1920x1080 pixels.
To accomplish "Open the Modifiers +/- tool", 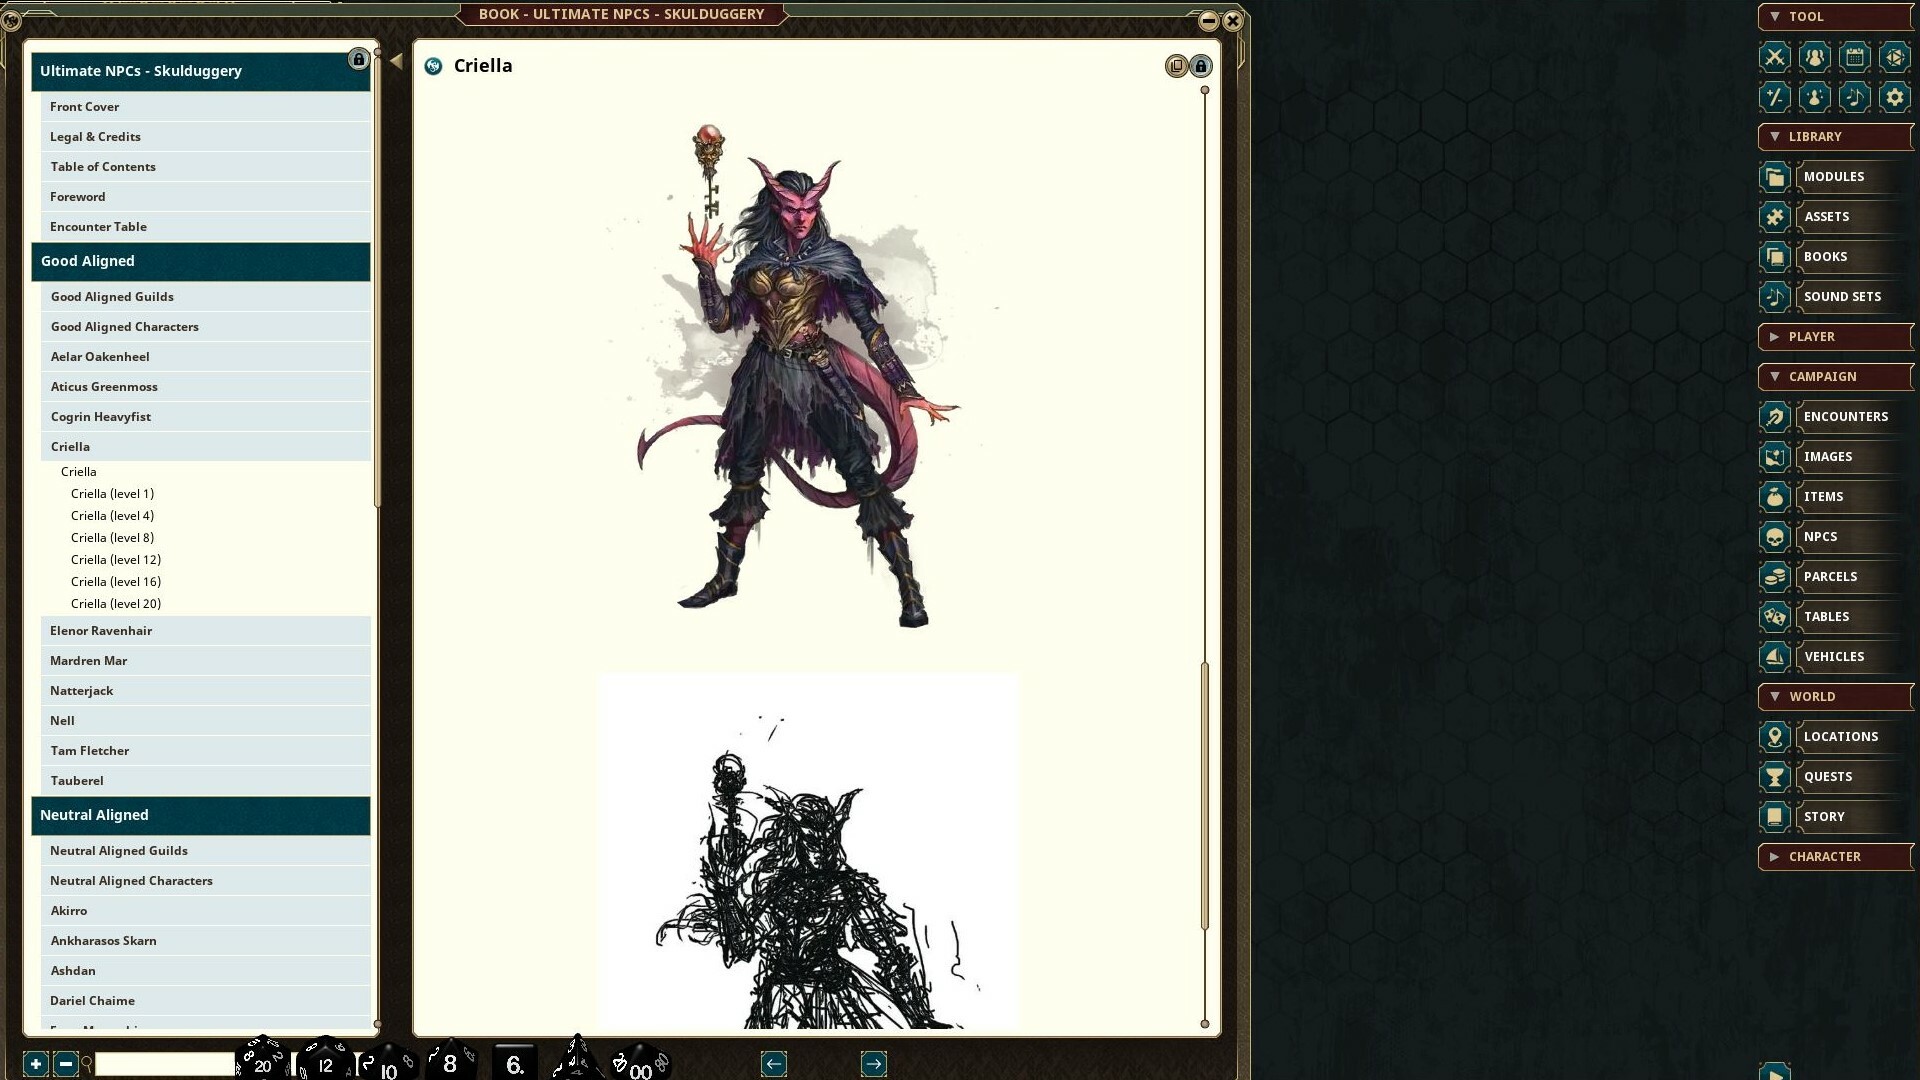I will tap(1775, 97).
